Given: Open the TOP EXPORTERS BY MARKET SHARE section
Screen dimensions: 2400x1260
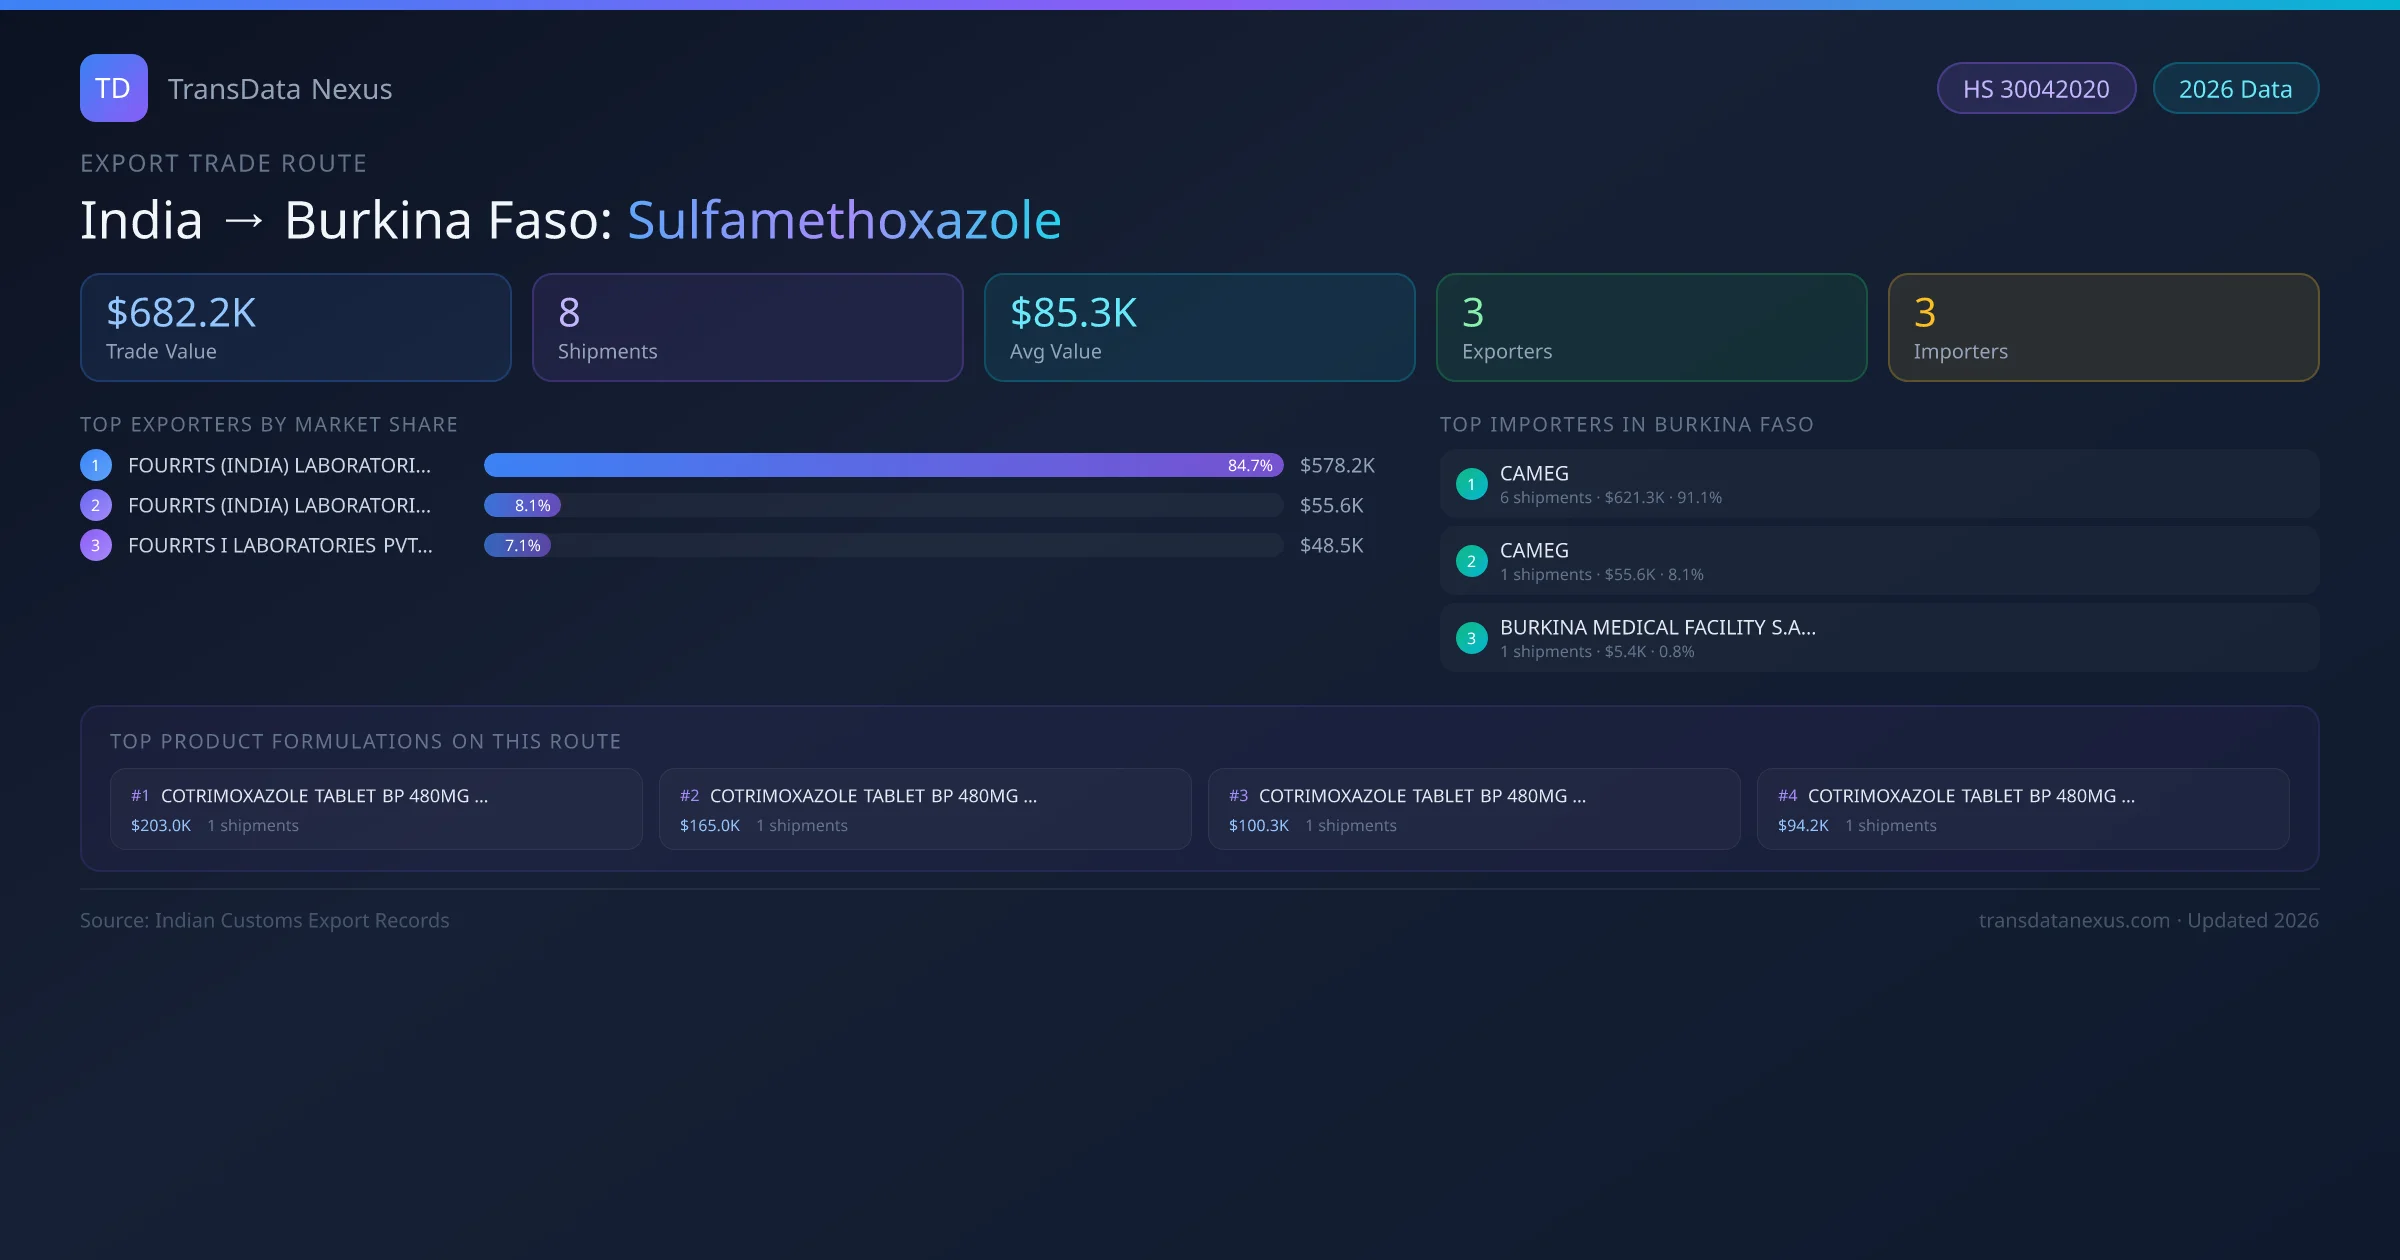Looking at the screenshot, I should 269,424.
